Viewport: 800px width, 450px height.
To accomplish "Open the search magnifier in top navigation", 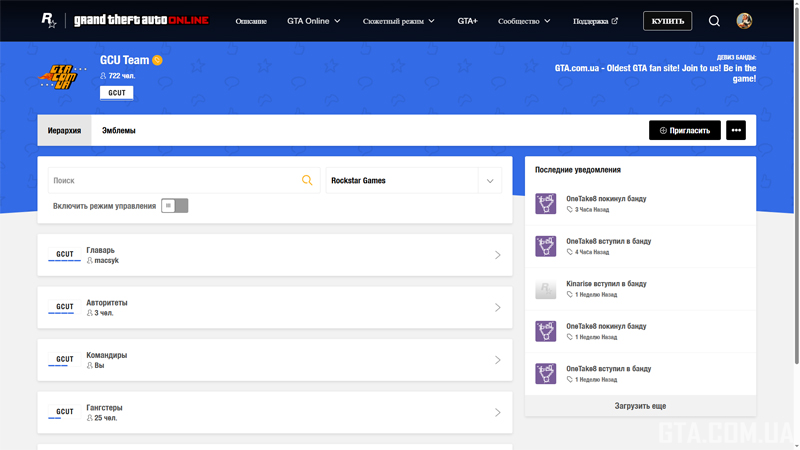I will point(714,21).
